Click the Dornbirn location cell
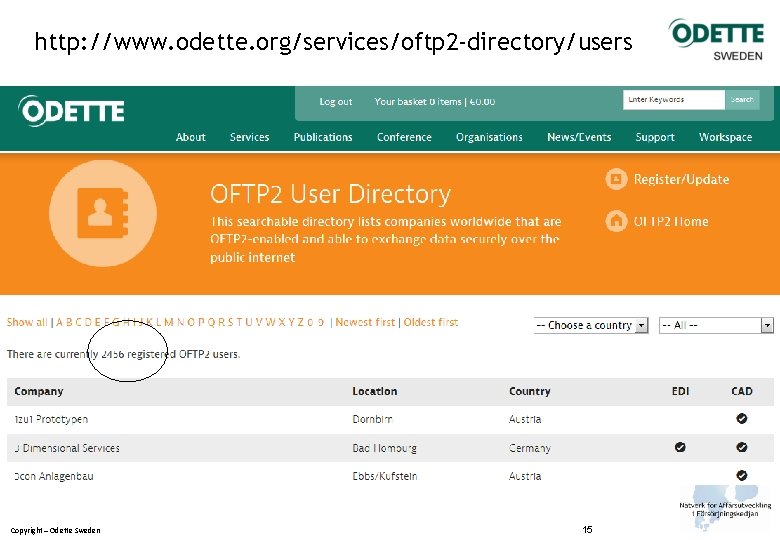 tap(373, 420)
